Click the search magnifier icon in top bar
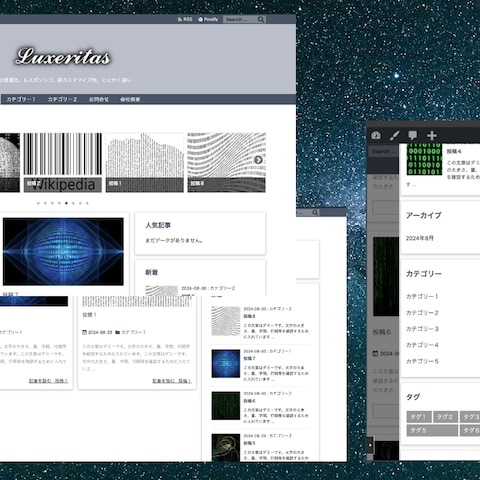 [261, 19]
